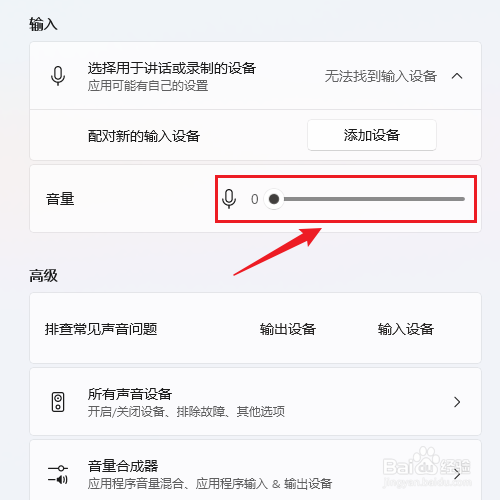Click the input volume value 0
Image resolution: width=500 pixels, height=500 pixels.
[255, 199]
